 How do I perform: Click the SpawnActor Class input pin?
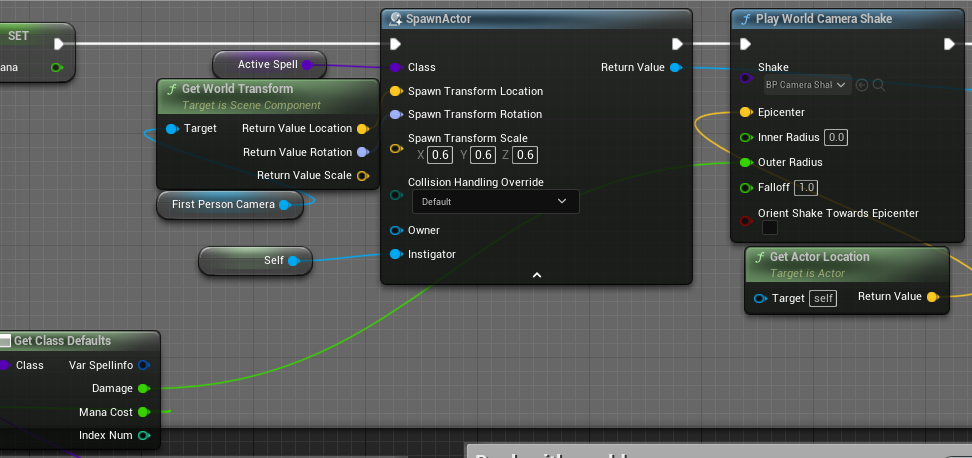pyautogui.click(x=396, y=67)
